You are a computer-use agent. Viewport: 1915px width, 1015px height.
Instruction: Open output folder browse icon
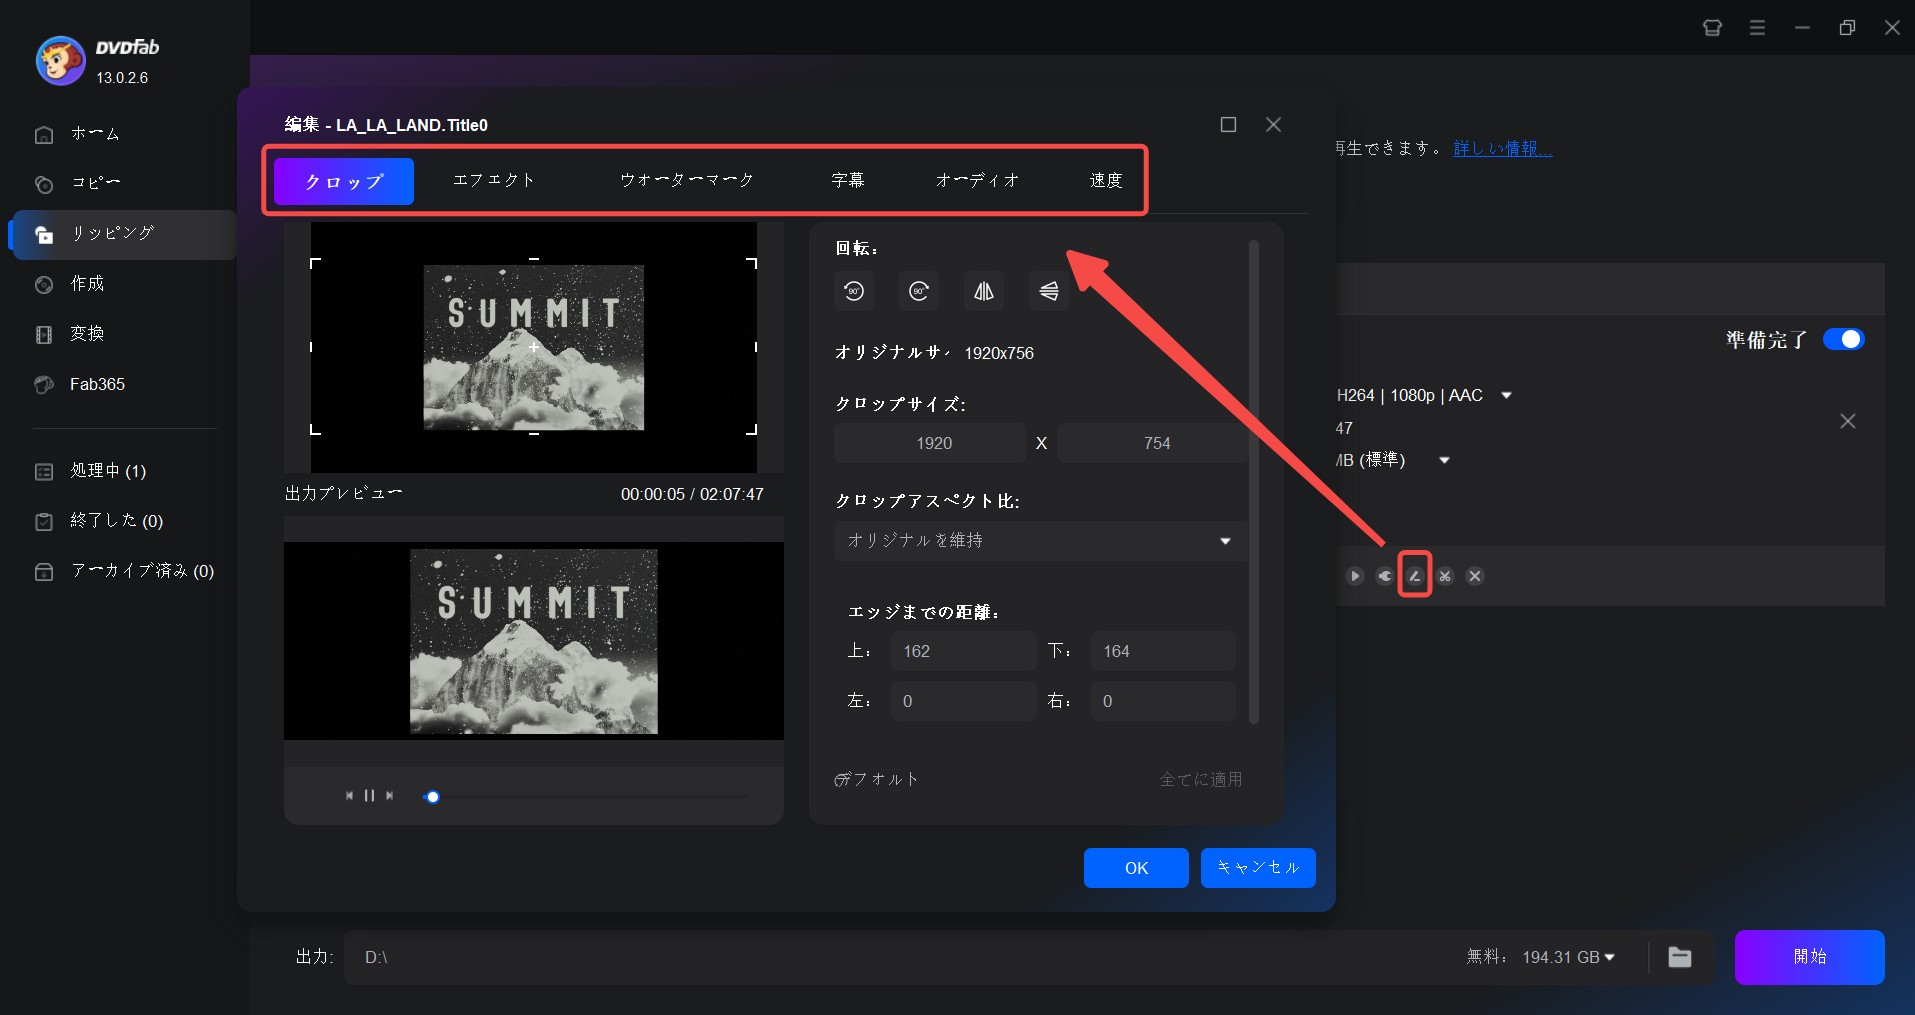(x=1680, y=957)
